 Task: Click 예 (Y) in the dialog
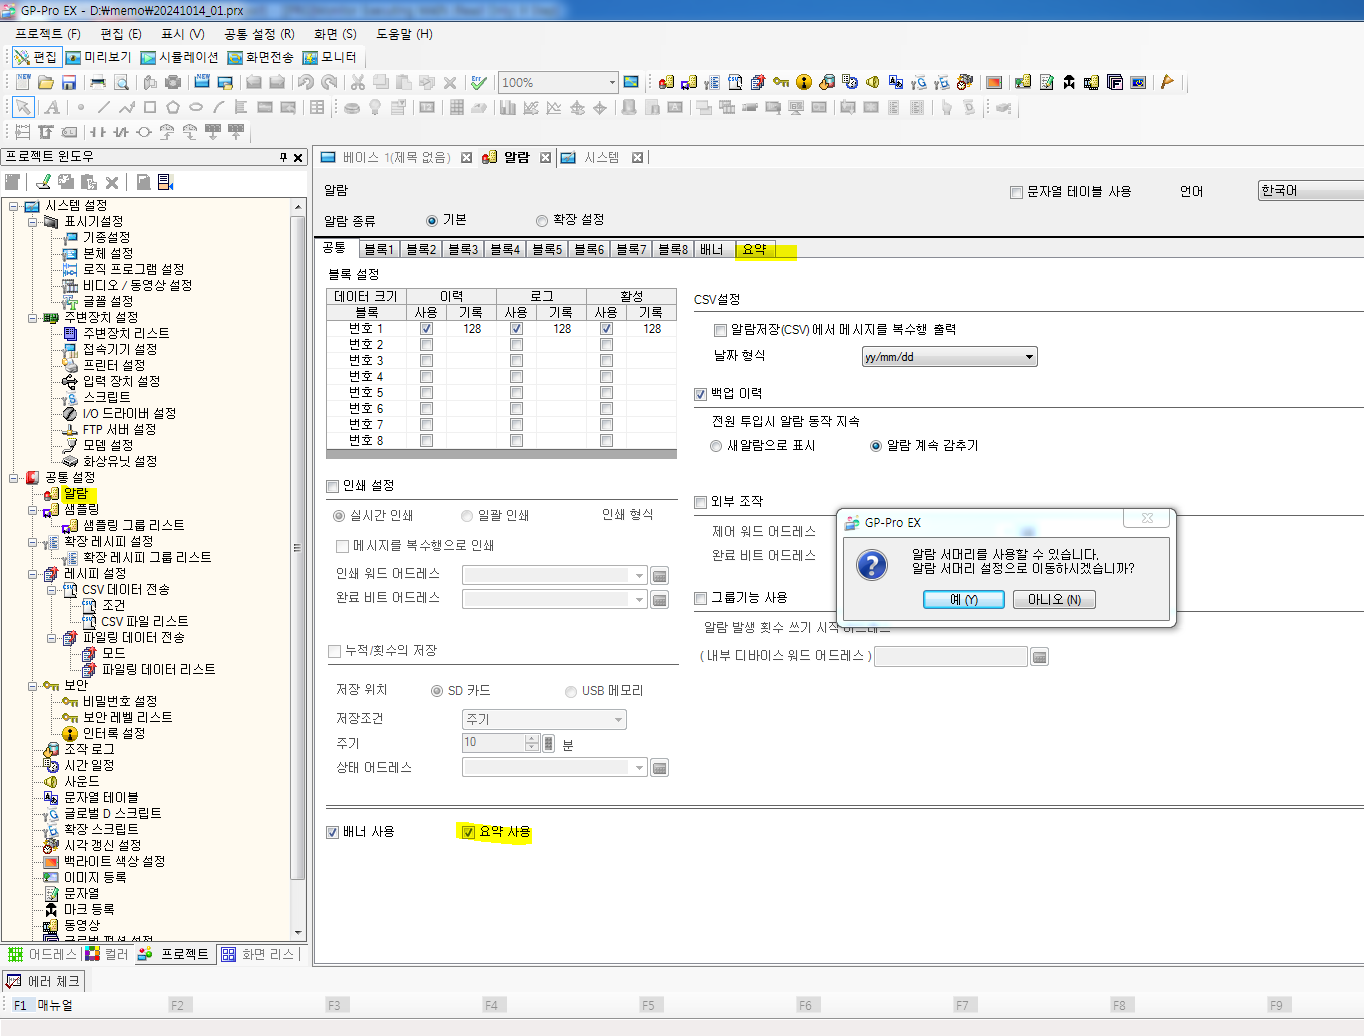(964, 599)
